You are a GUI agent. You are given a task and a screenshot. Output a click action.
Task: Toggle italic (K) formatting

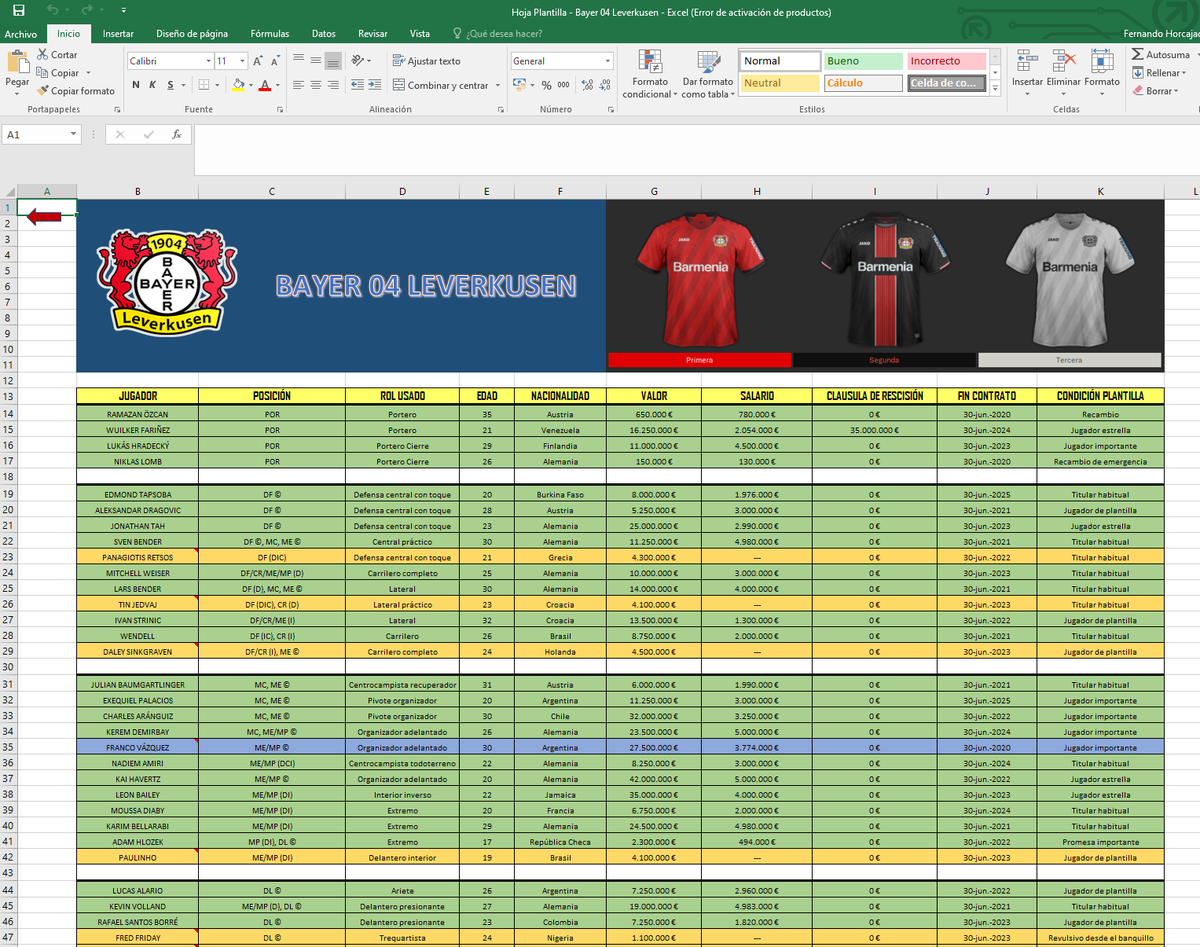[x=152, y=85]
